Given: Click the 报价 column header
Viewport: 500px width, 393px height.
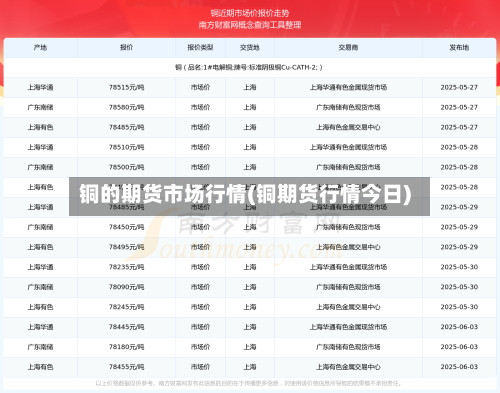Looking at the screenshot, I should (126, 48).
